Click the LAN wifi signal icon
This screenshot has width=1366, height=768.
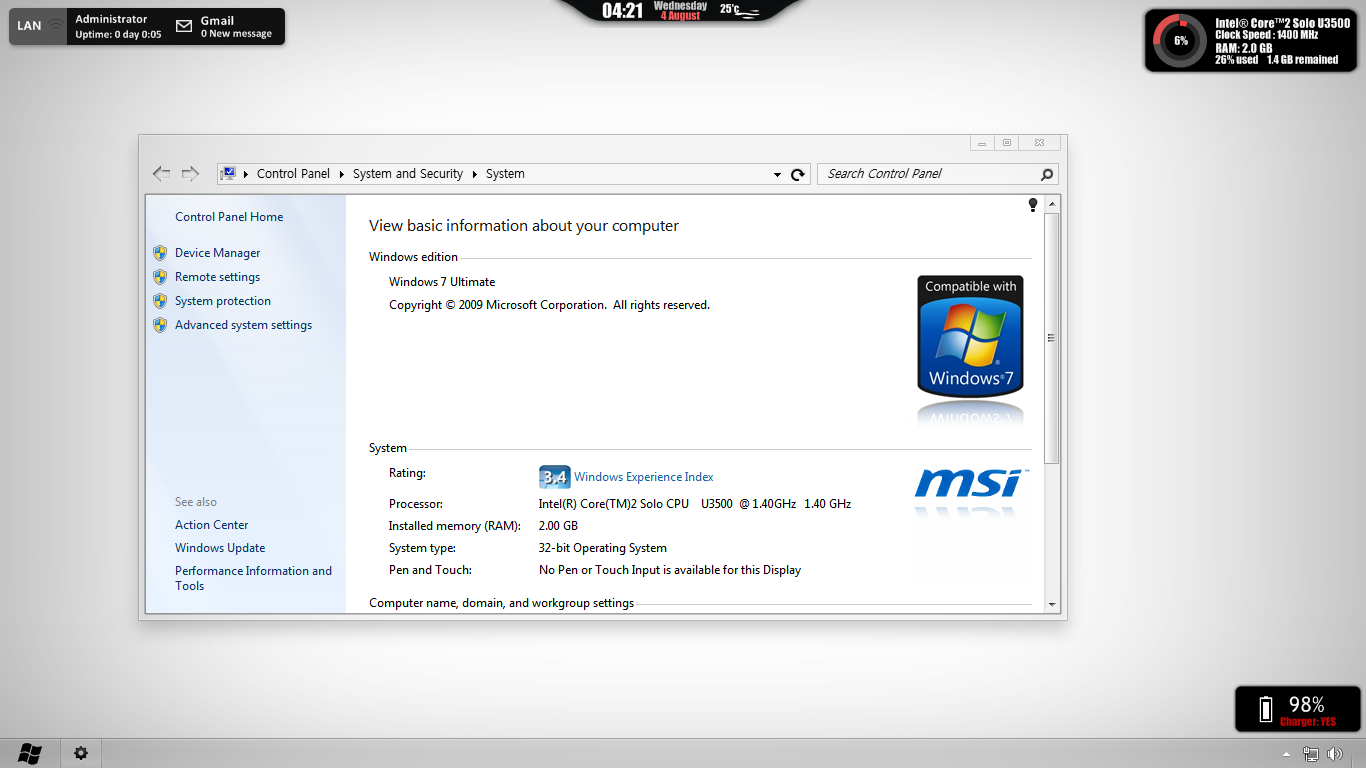point(56,26)
